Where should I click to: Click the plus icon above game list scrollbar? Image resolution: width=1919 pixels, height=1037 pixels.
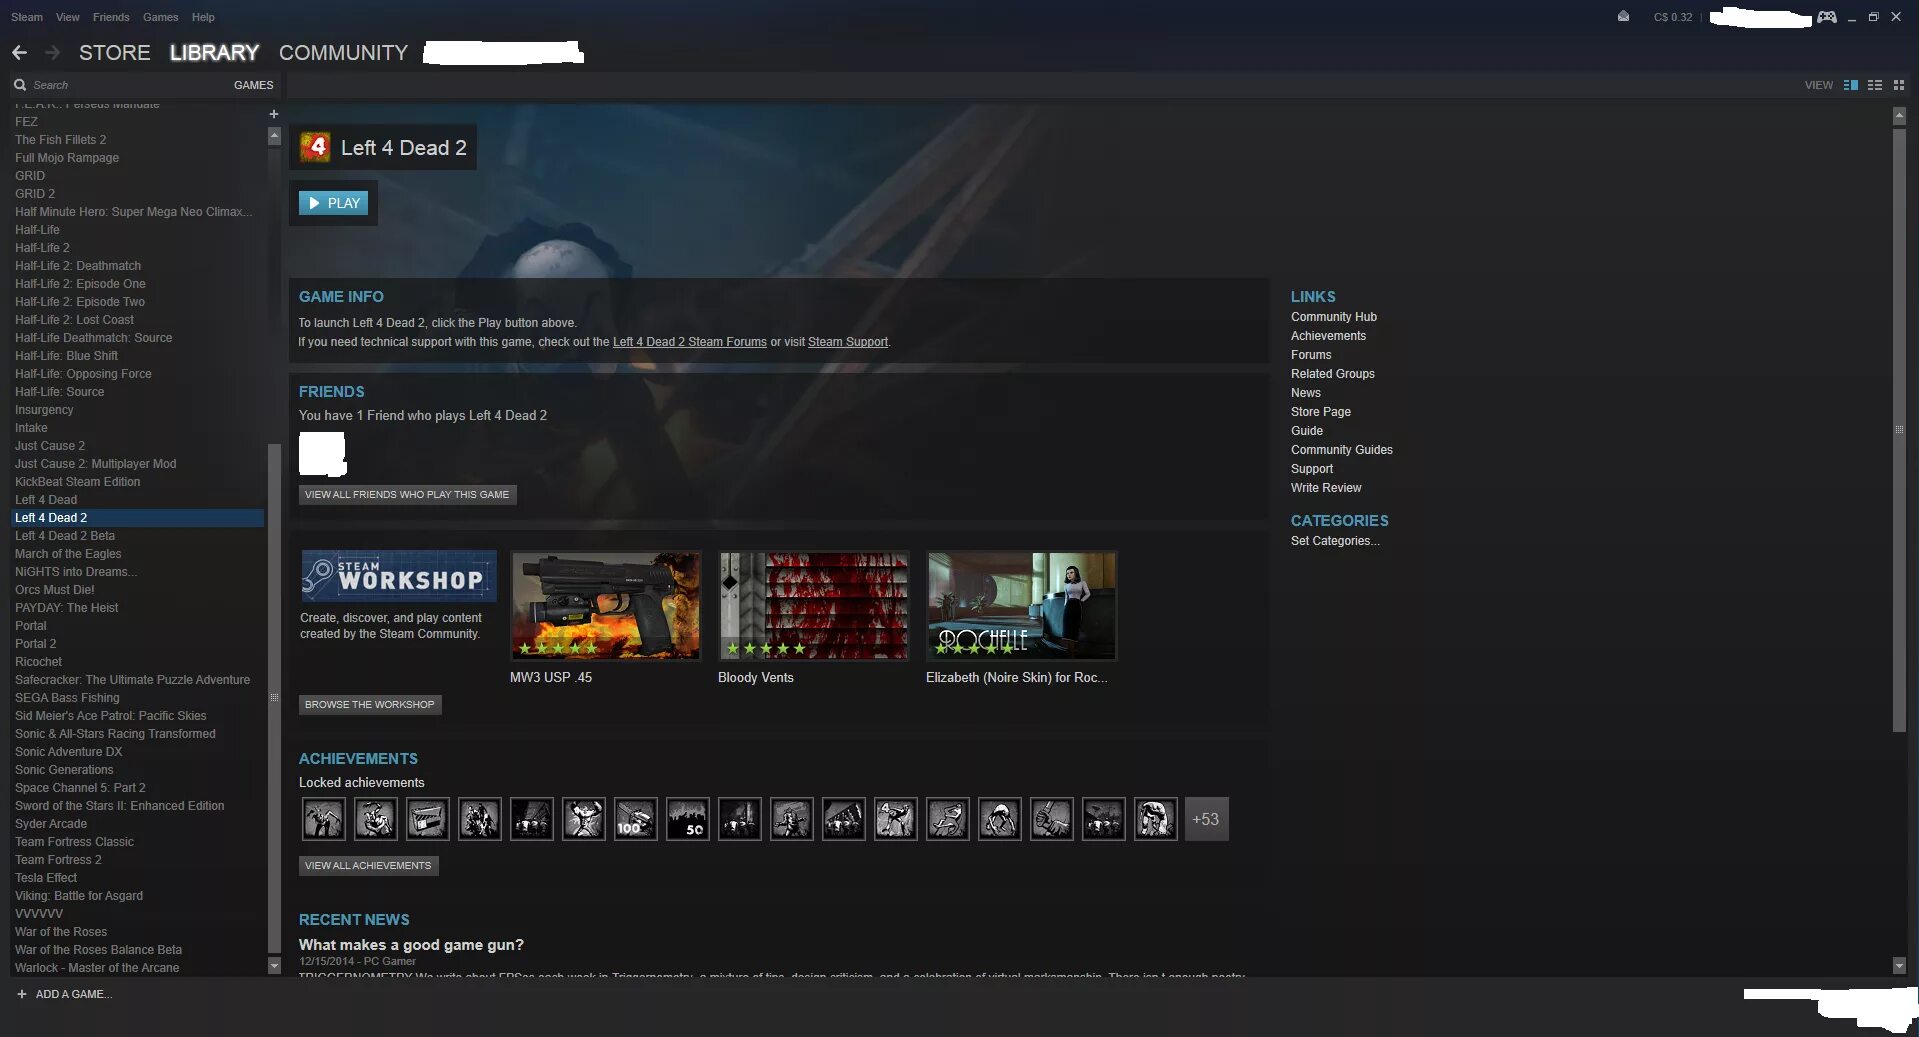pos(274,114)
